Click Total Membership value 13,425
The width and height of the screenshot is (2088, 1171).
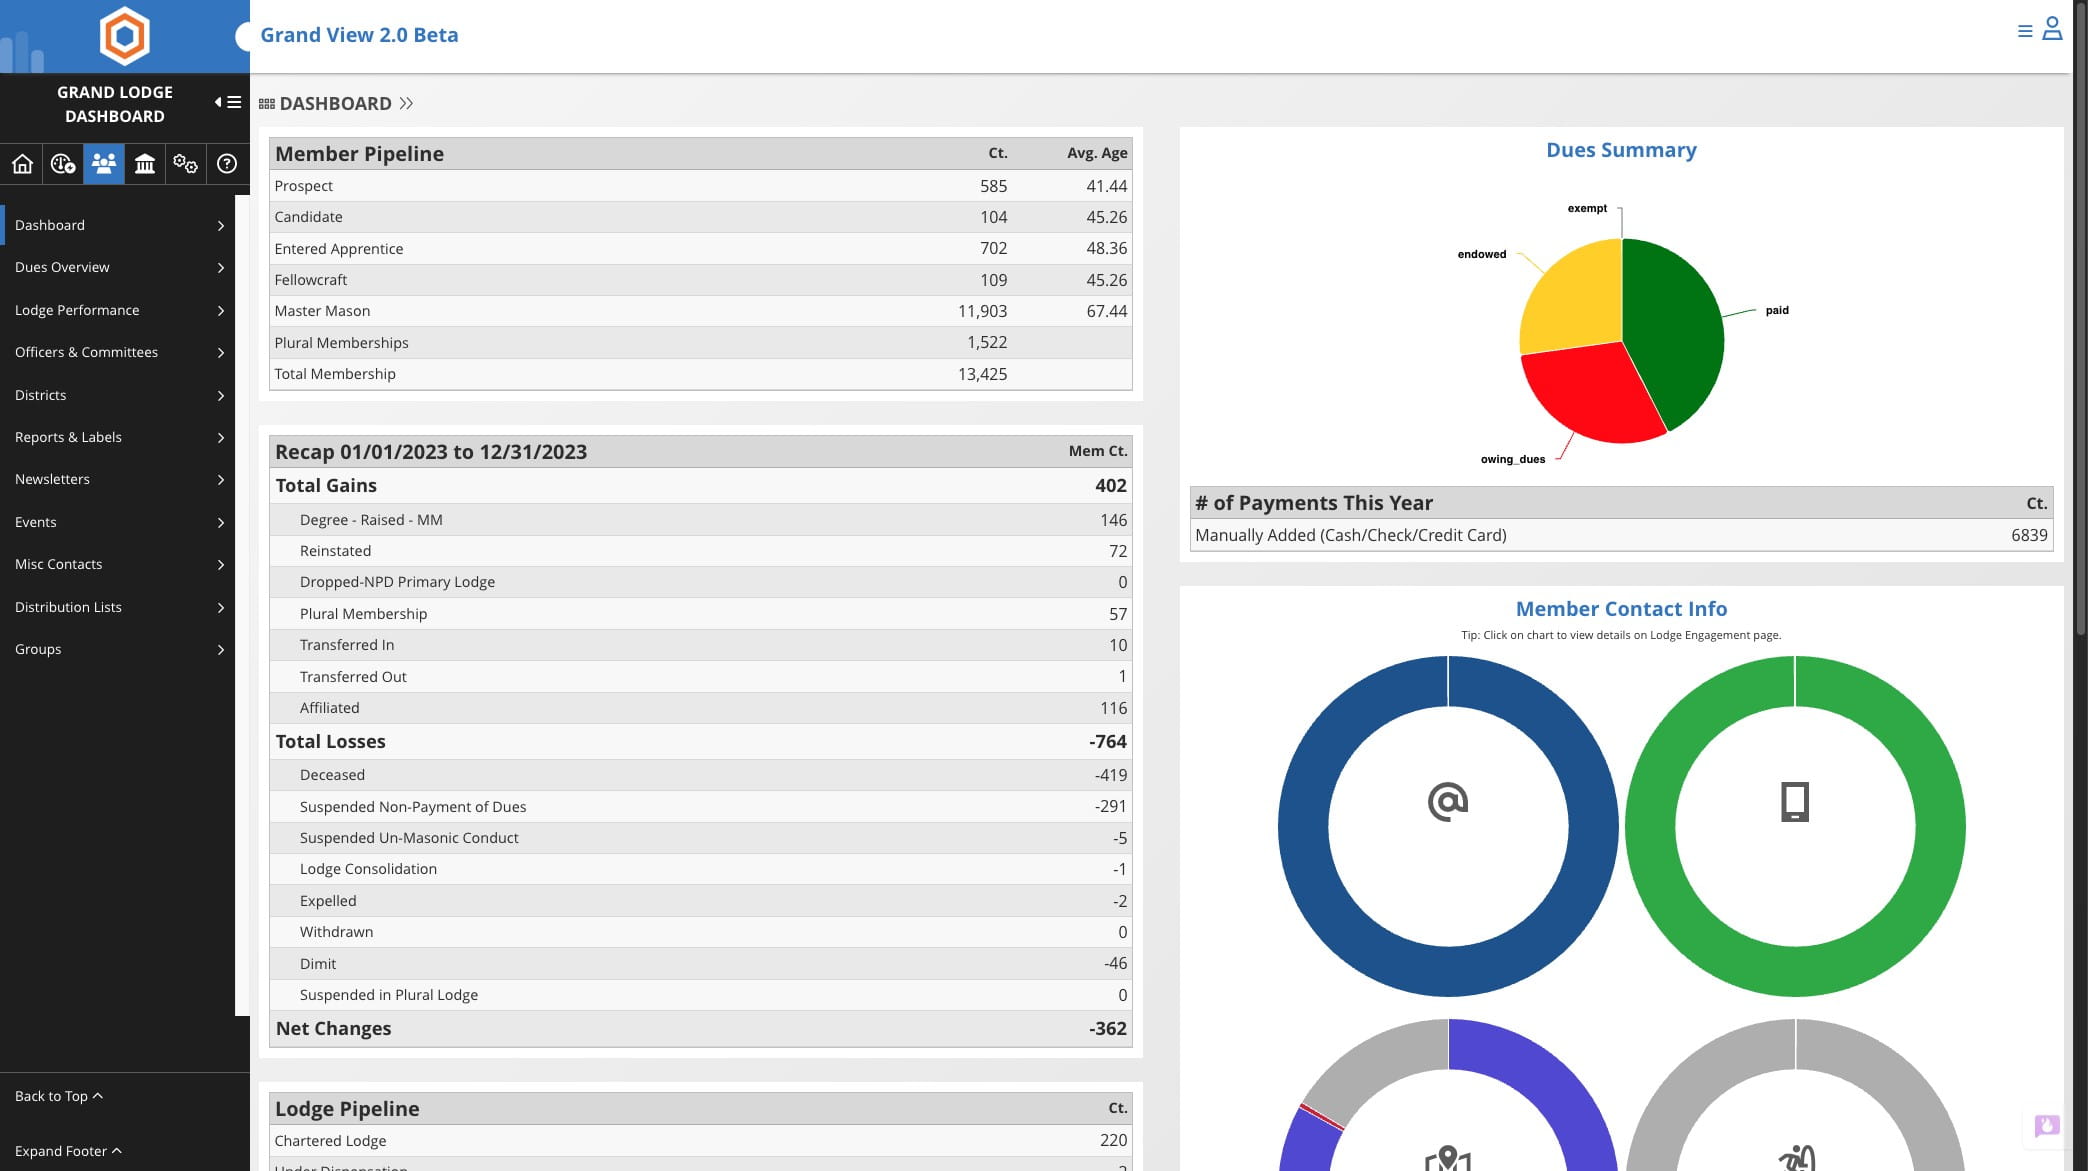[982, 374]
